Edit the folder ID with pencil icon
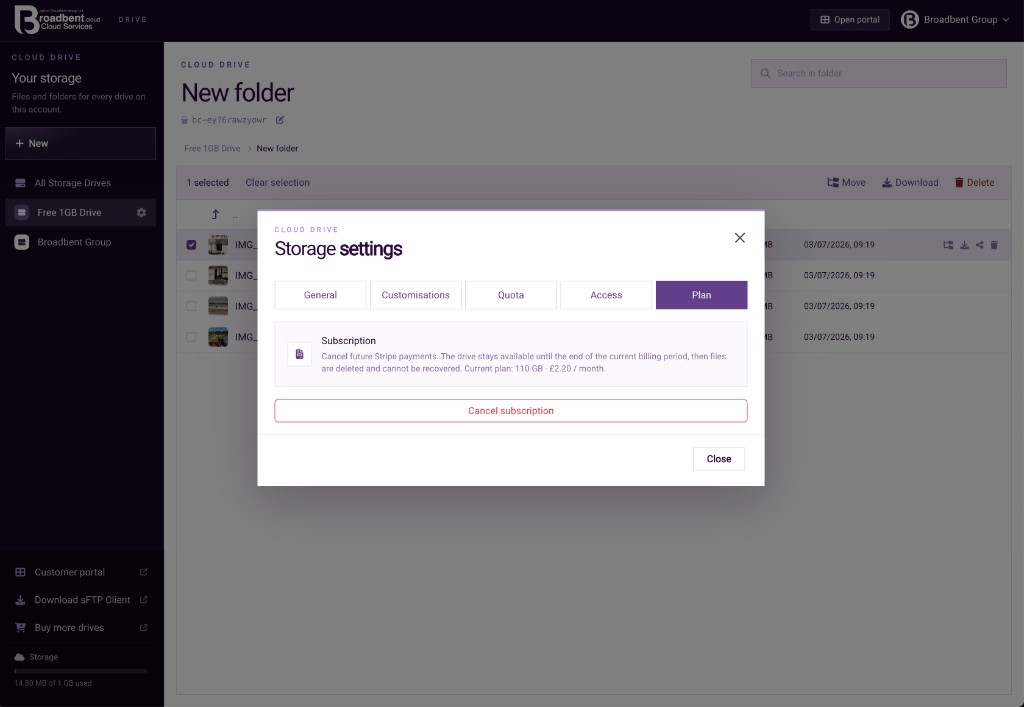 pyautogui.click(x=280, y=120)
